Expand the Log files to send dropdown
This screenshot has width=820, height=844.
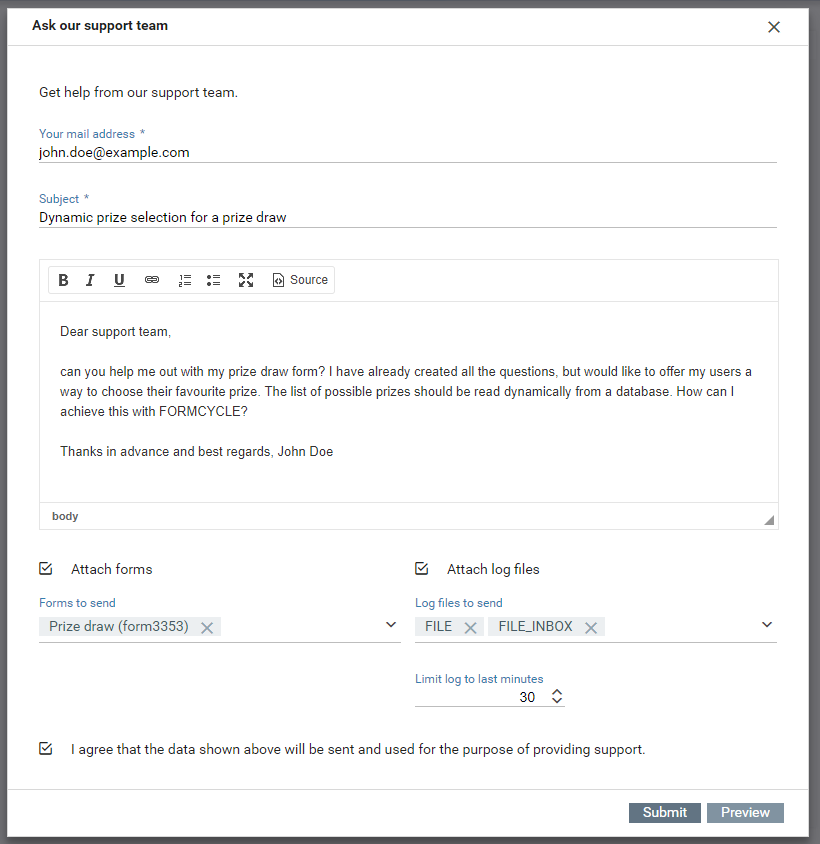pos(767,625)
